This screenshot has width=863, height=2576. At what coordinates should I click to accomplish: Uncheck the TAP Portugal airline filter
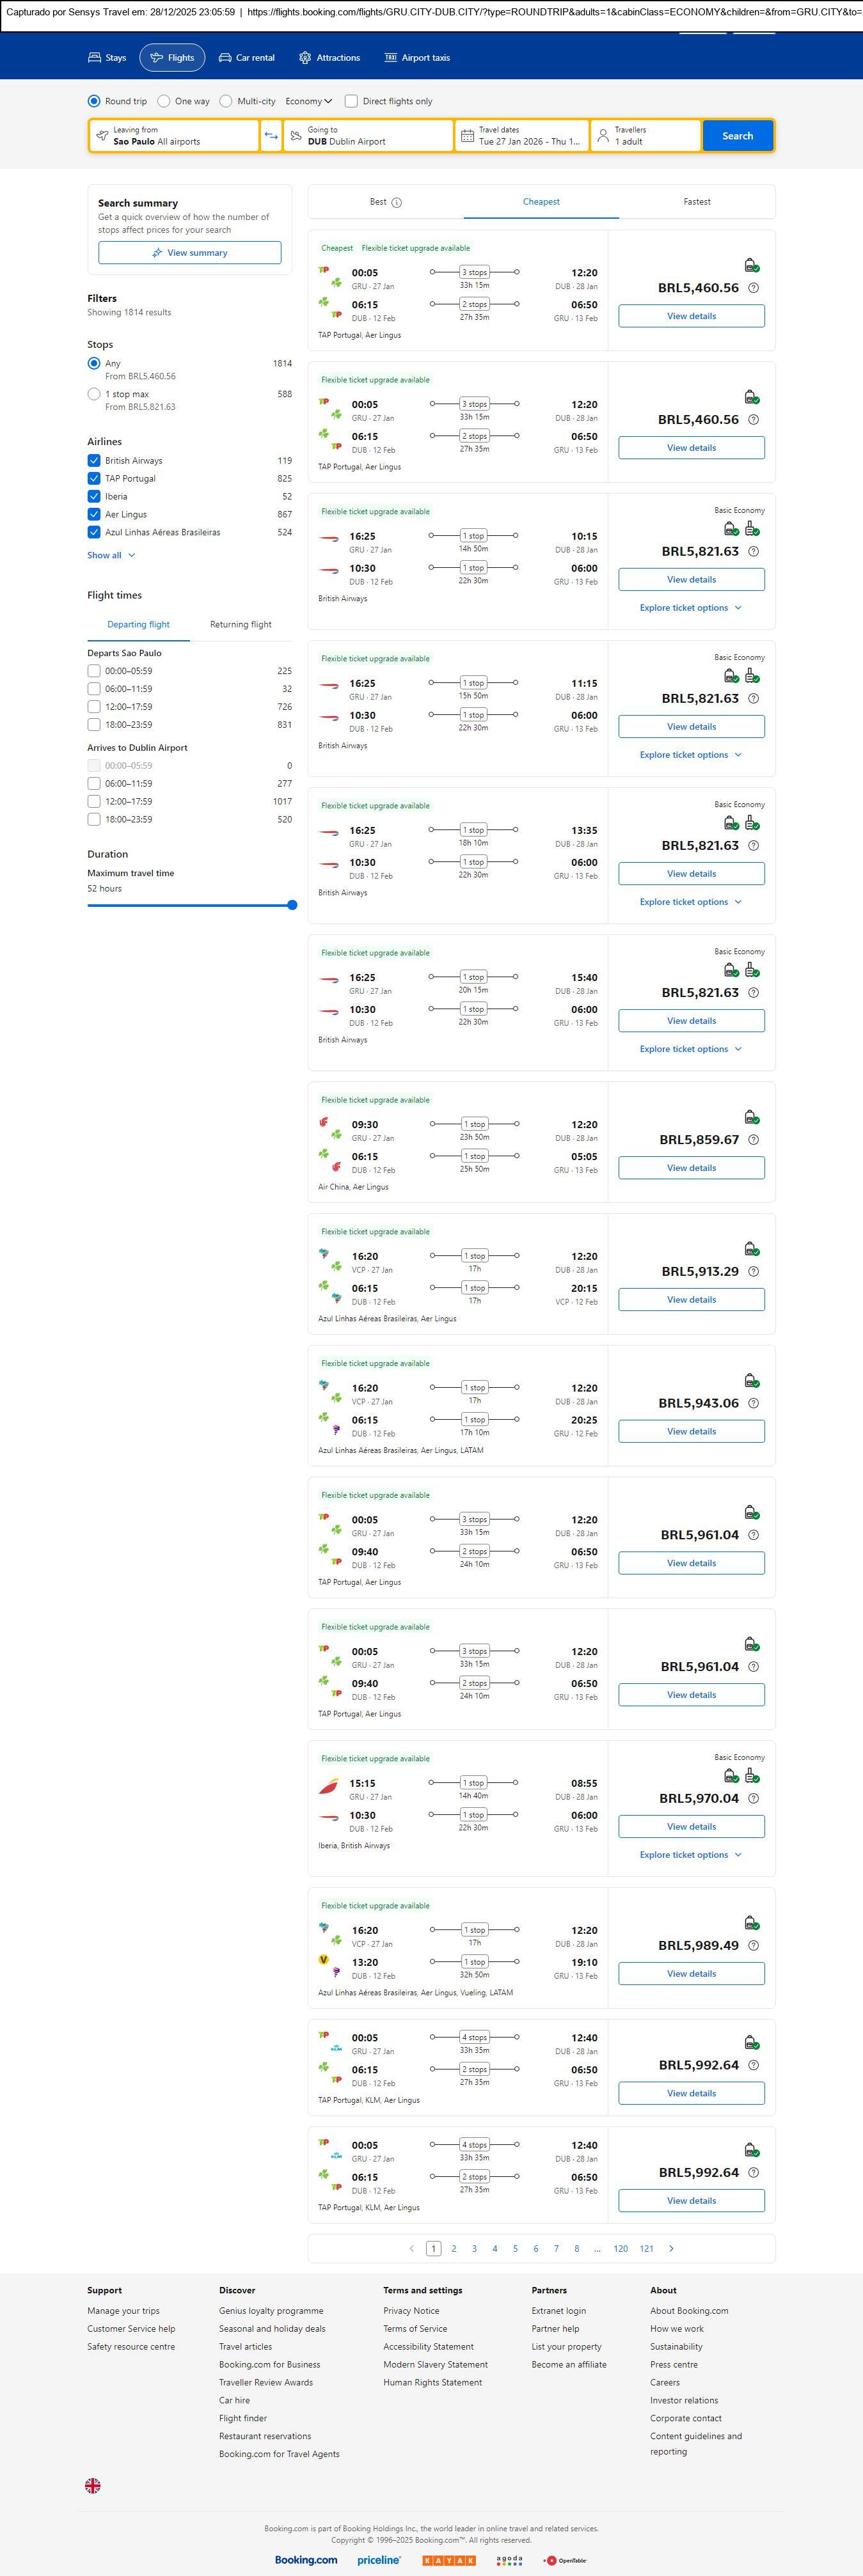(94, 479)
